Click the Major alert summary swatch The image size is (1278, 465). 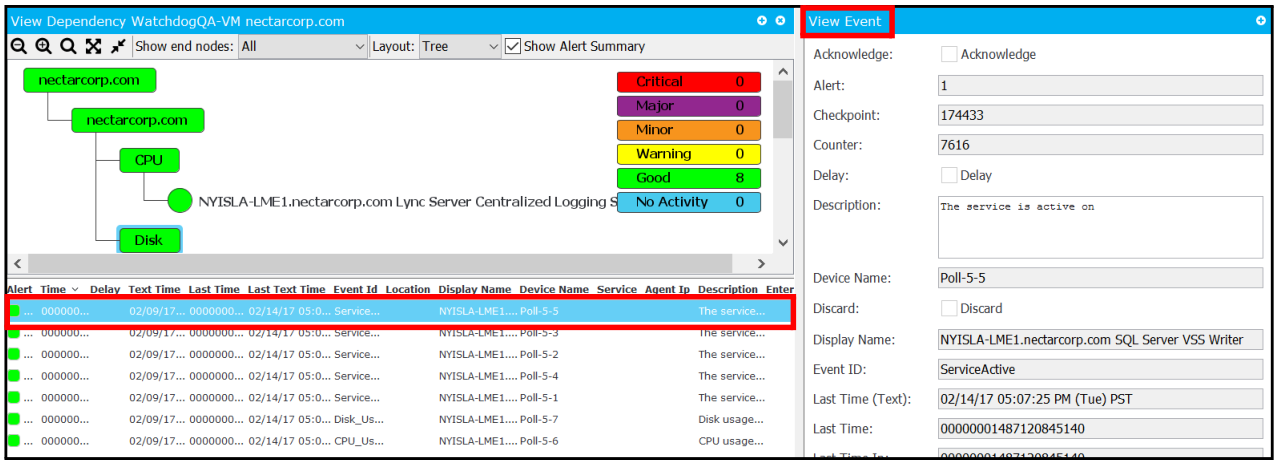point(689,106)
